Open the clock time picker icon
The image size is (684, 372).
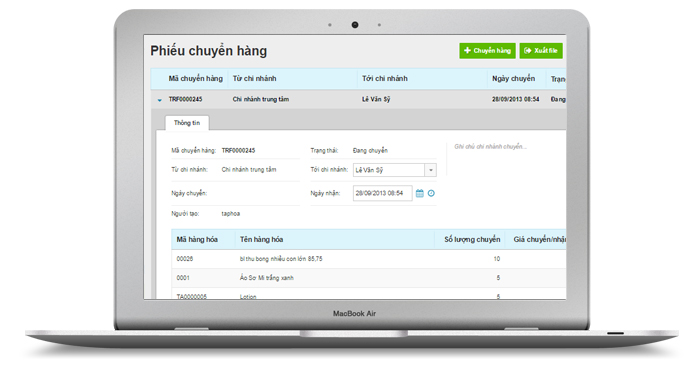431,193
